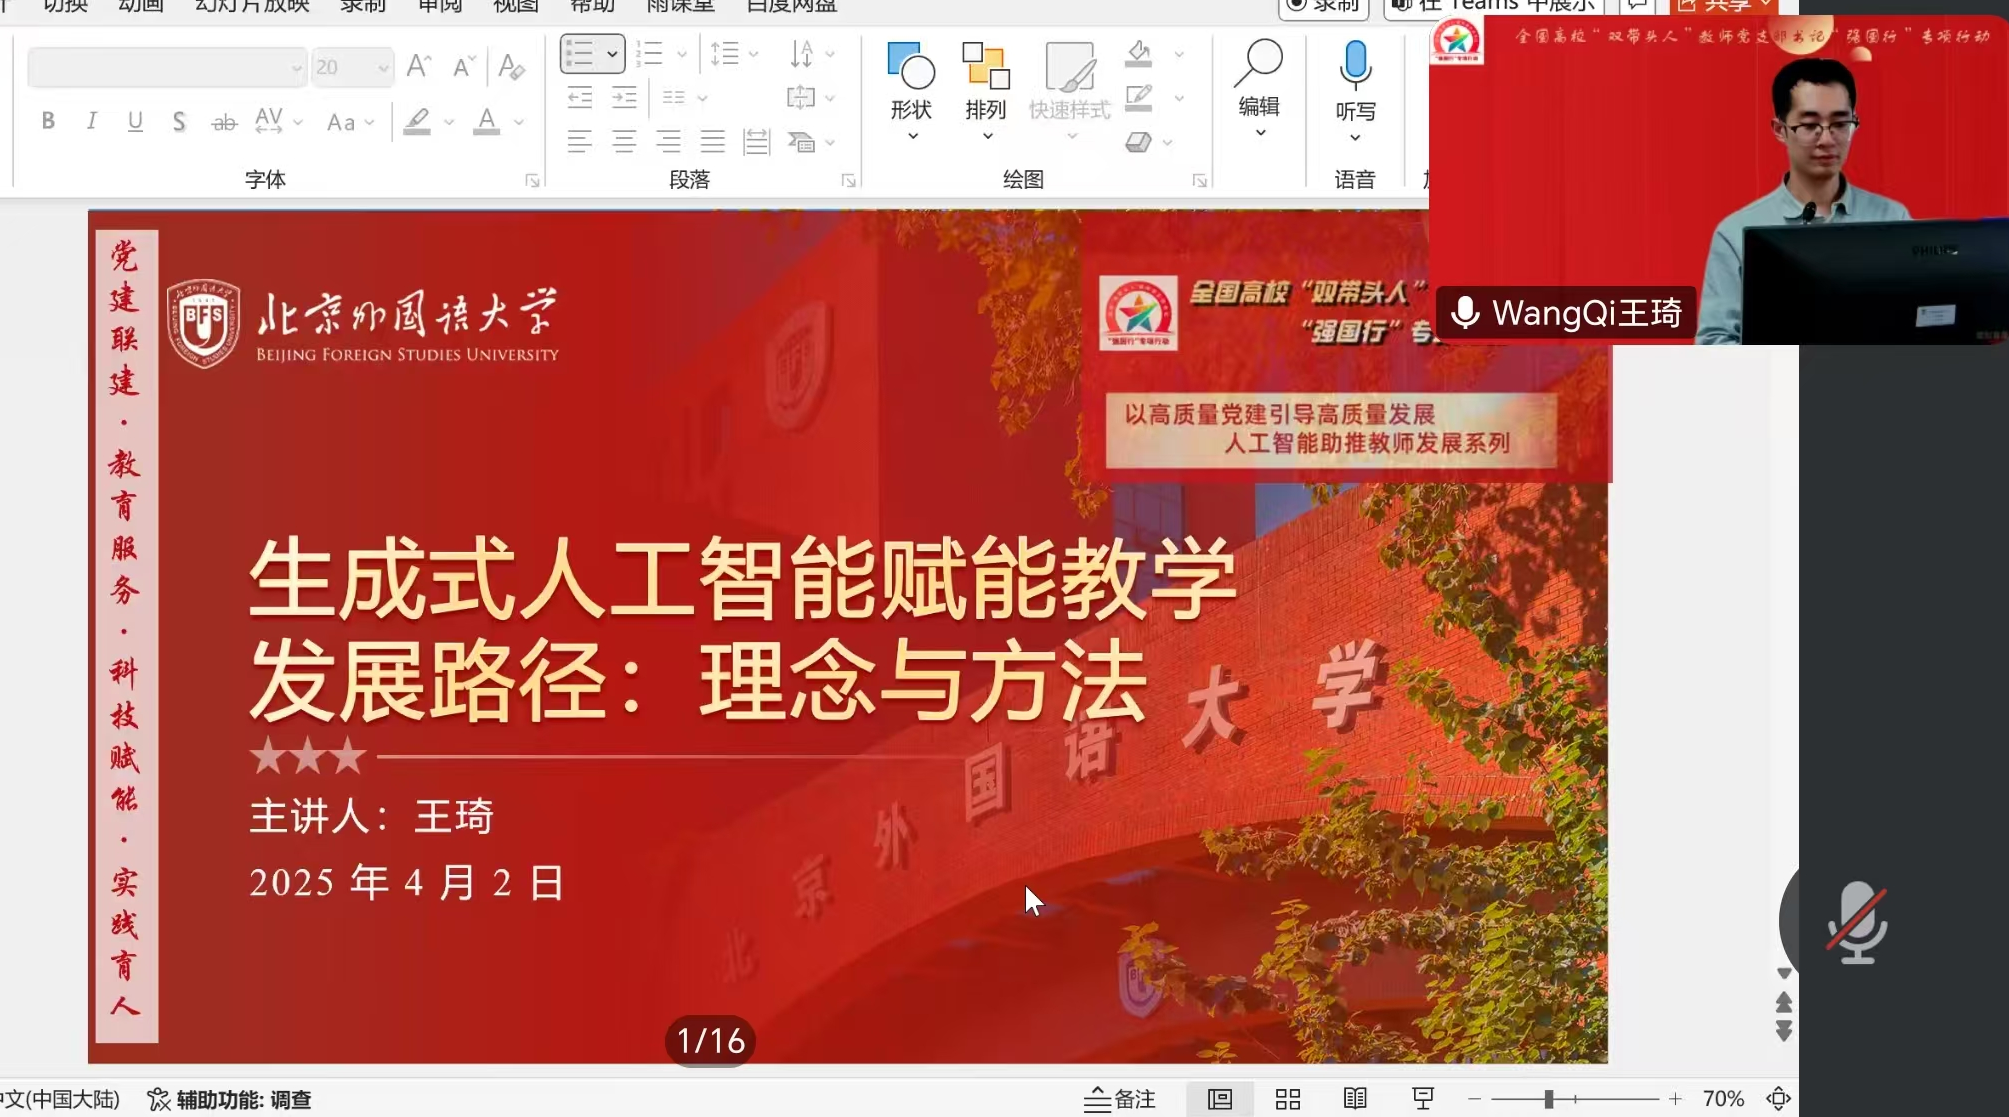2009x1117 pixels.
Task: Apply the shape fill bucket icon
Action: point(1139,53)
